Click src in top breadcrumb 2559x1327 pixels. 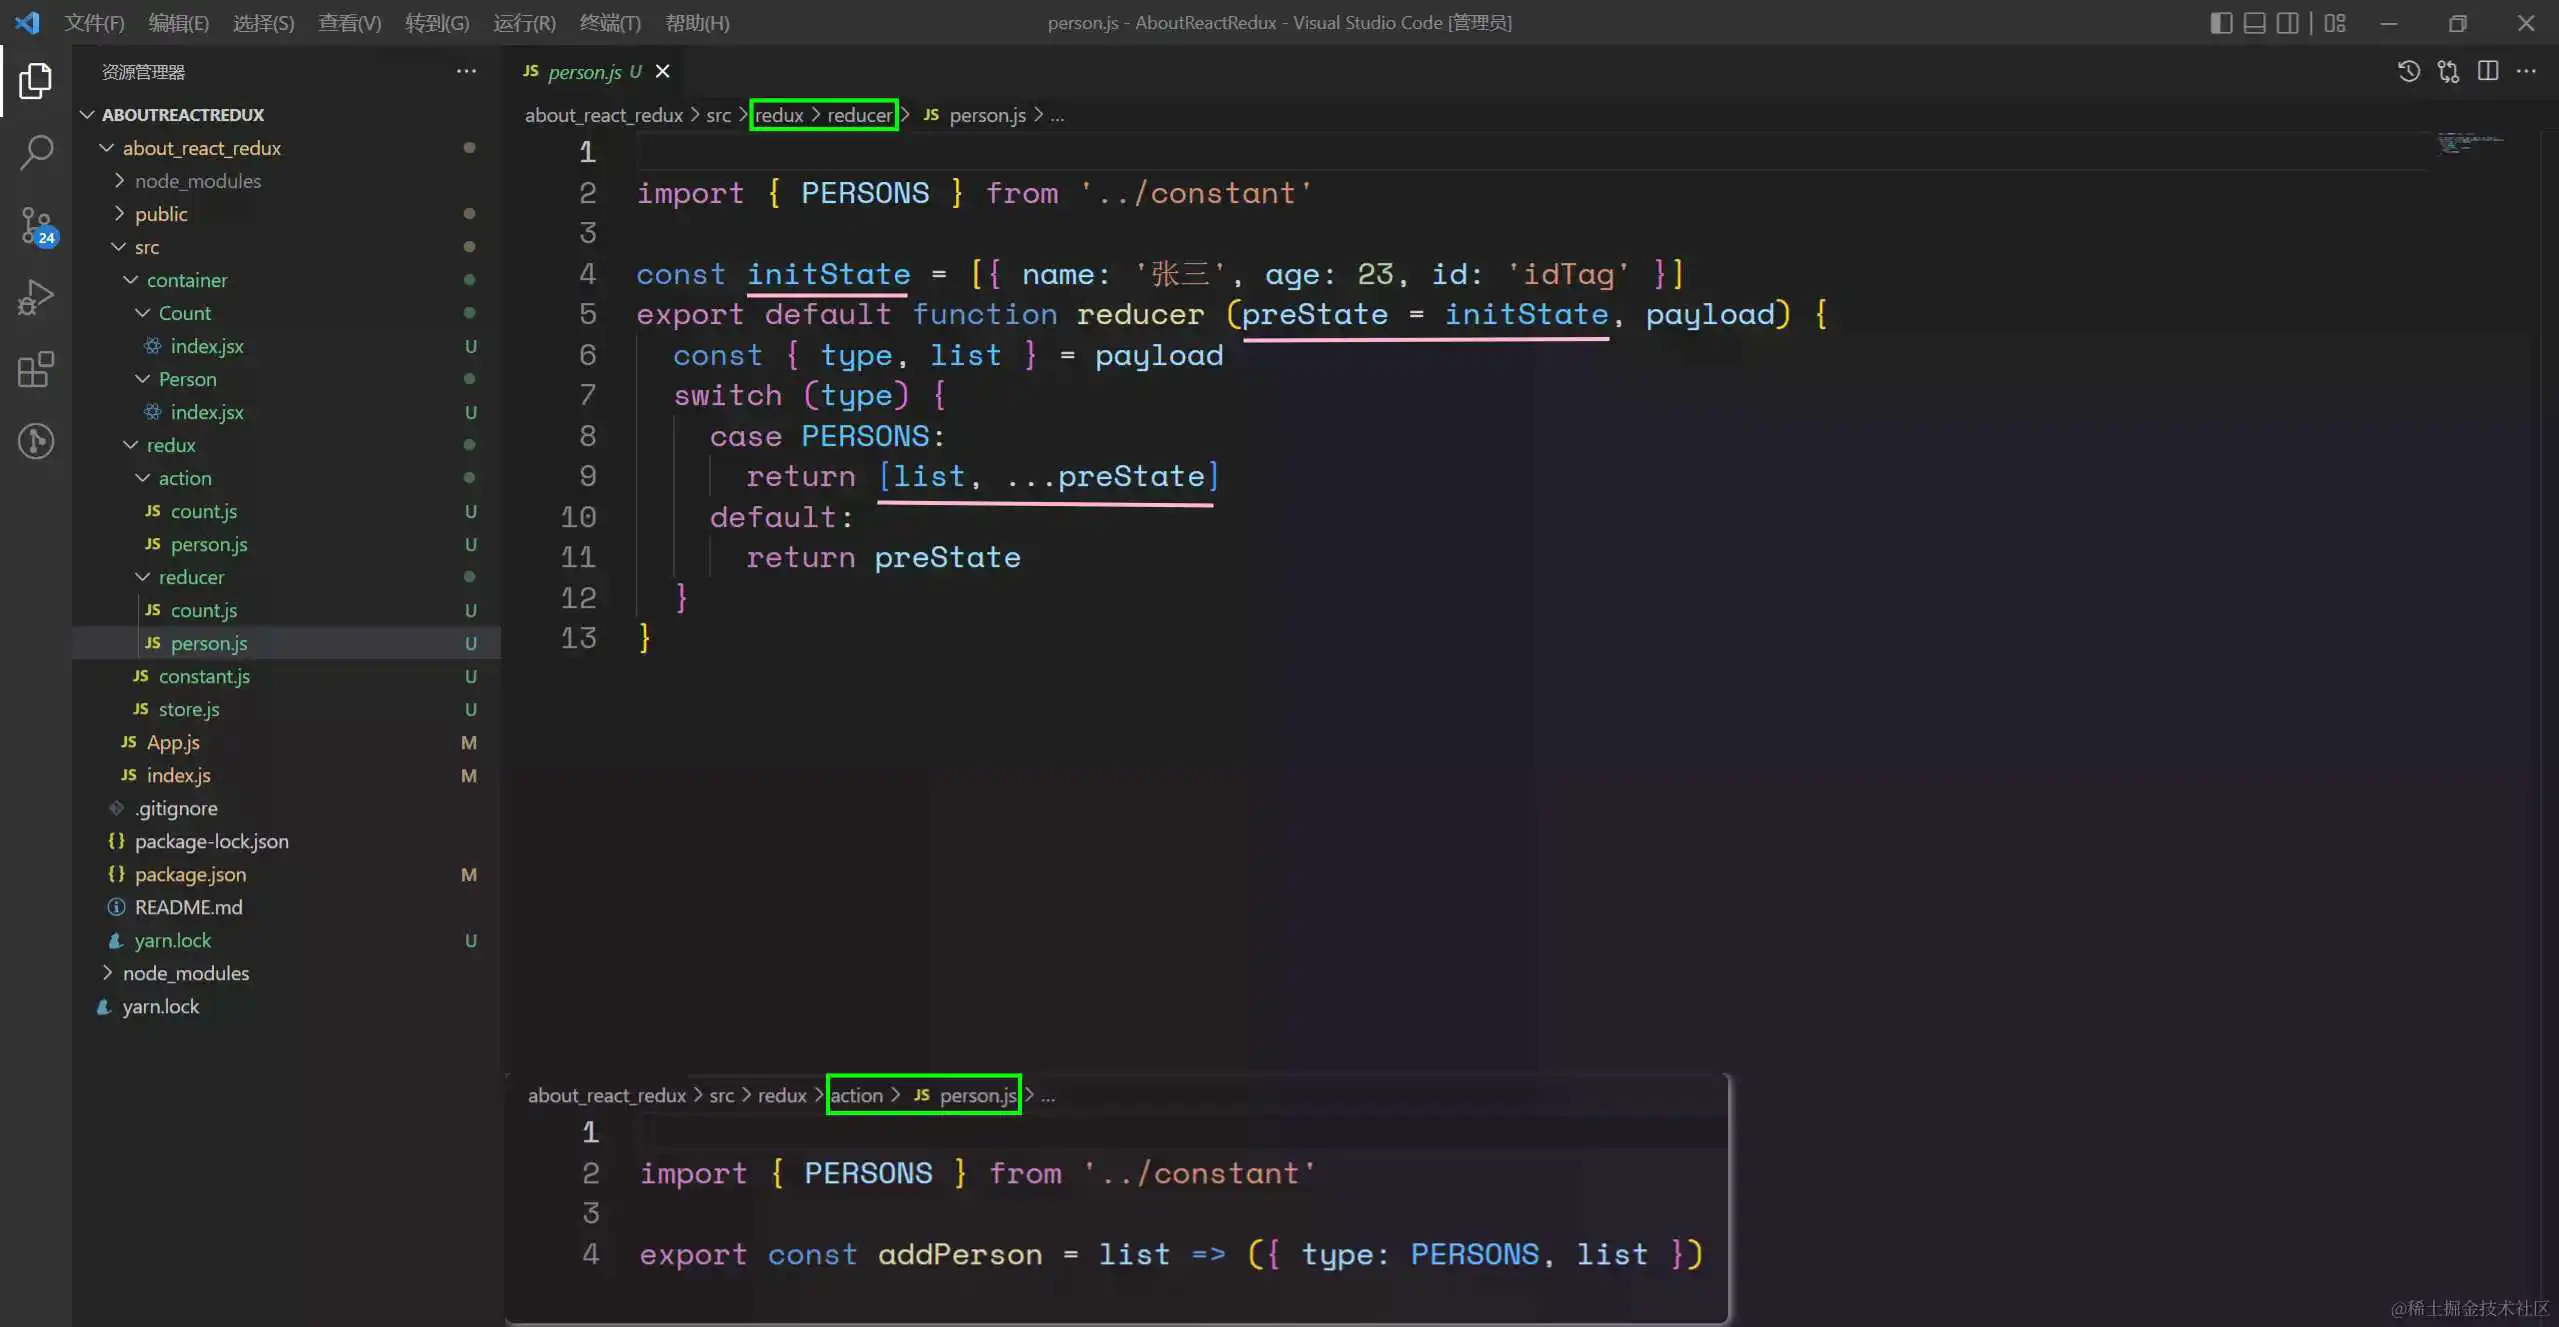click(718, 115)
